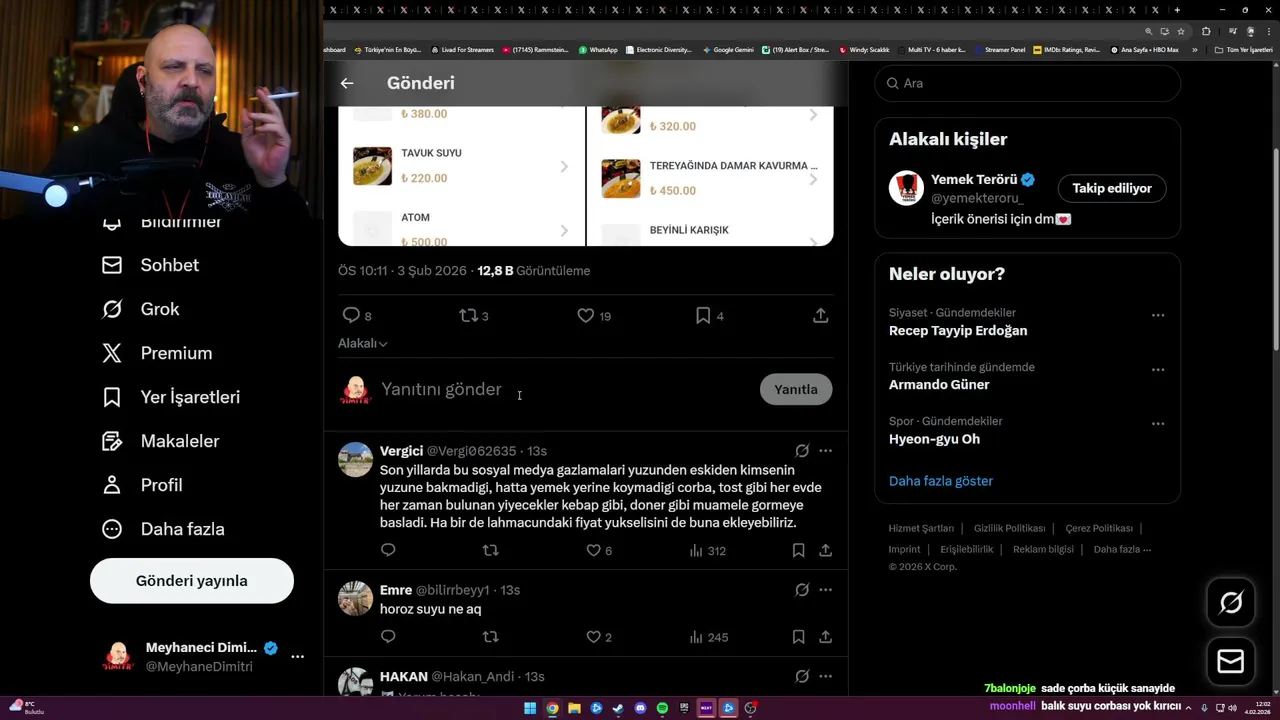1280x720 pixels.
Task: Repost Vergici's comment
Action: coord(490,550)
